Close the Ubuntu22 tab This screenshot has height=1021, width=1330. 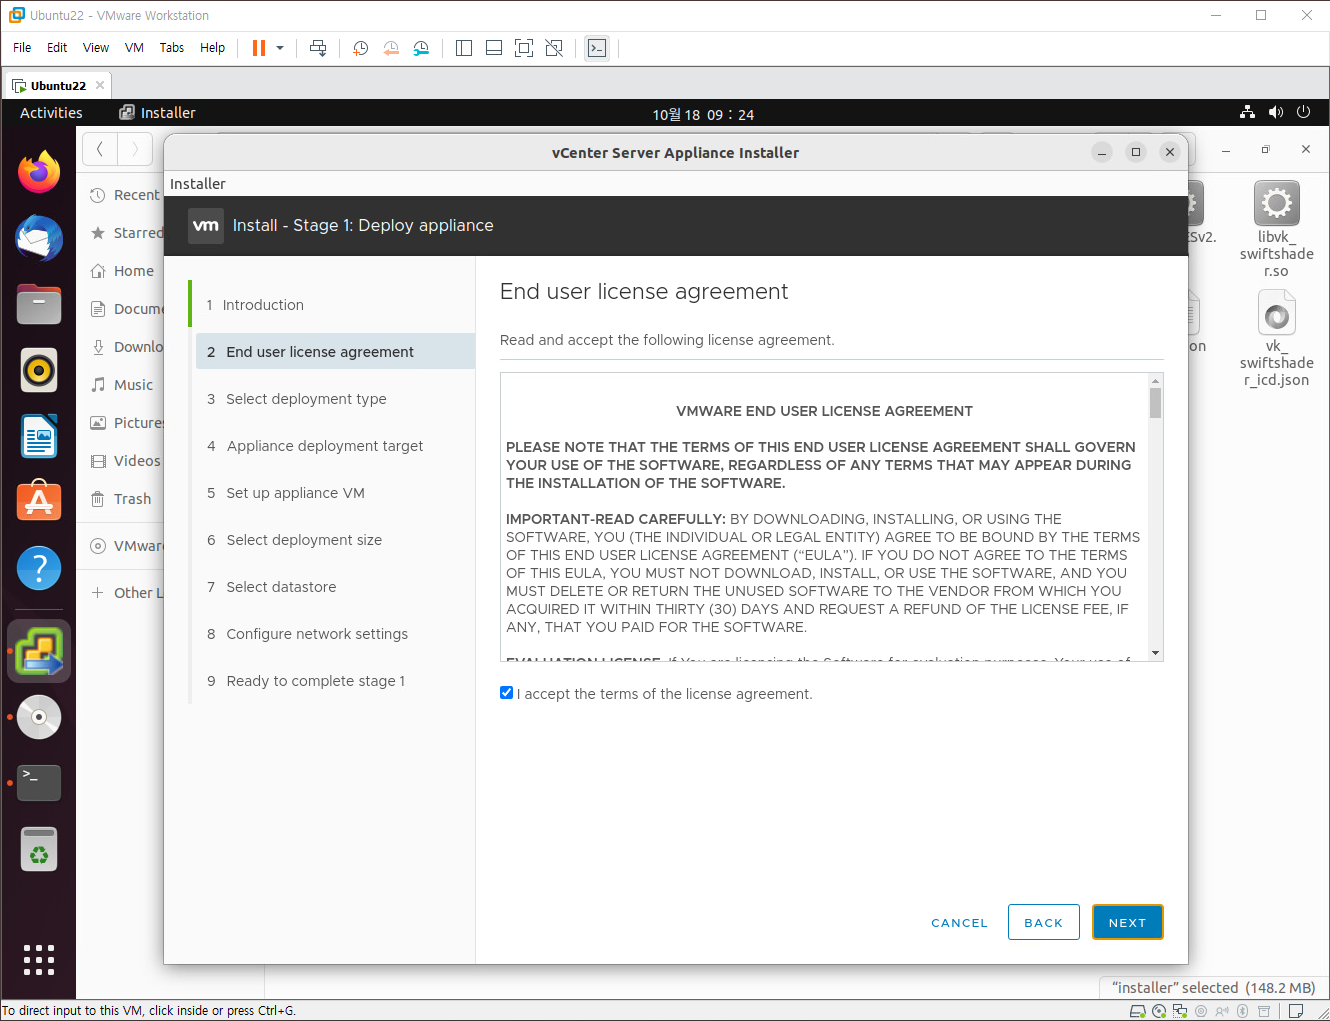click(100, 86)
